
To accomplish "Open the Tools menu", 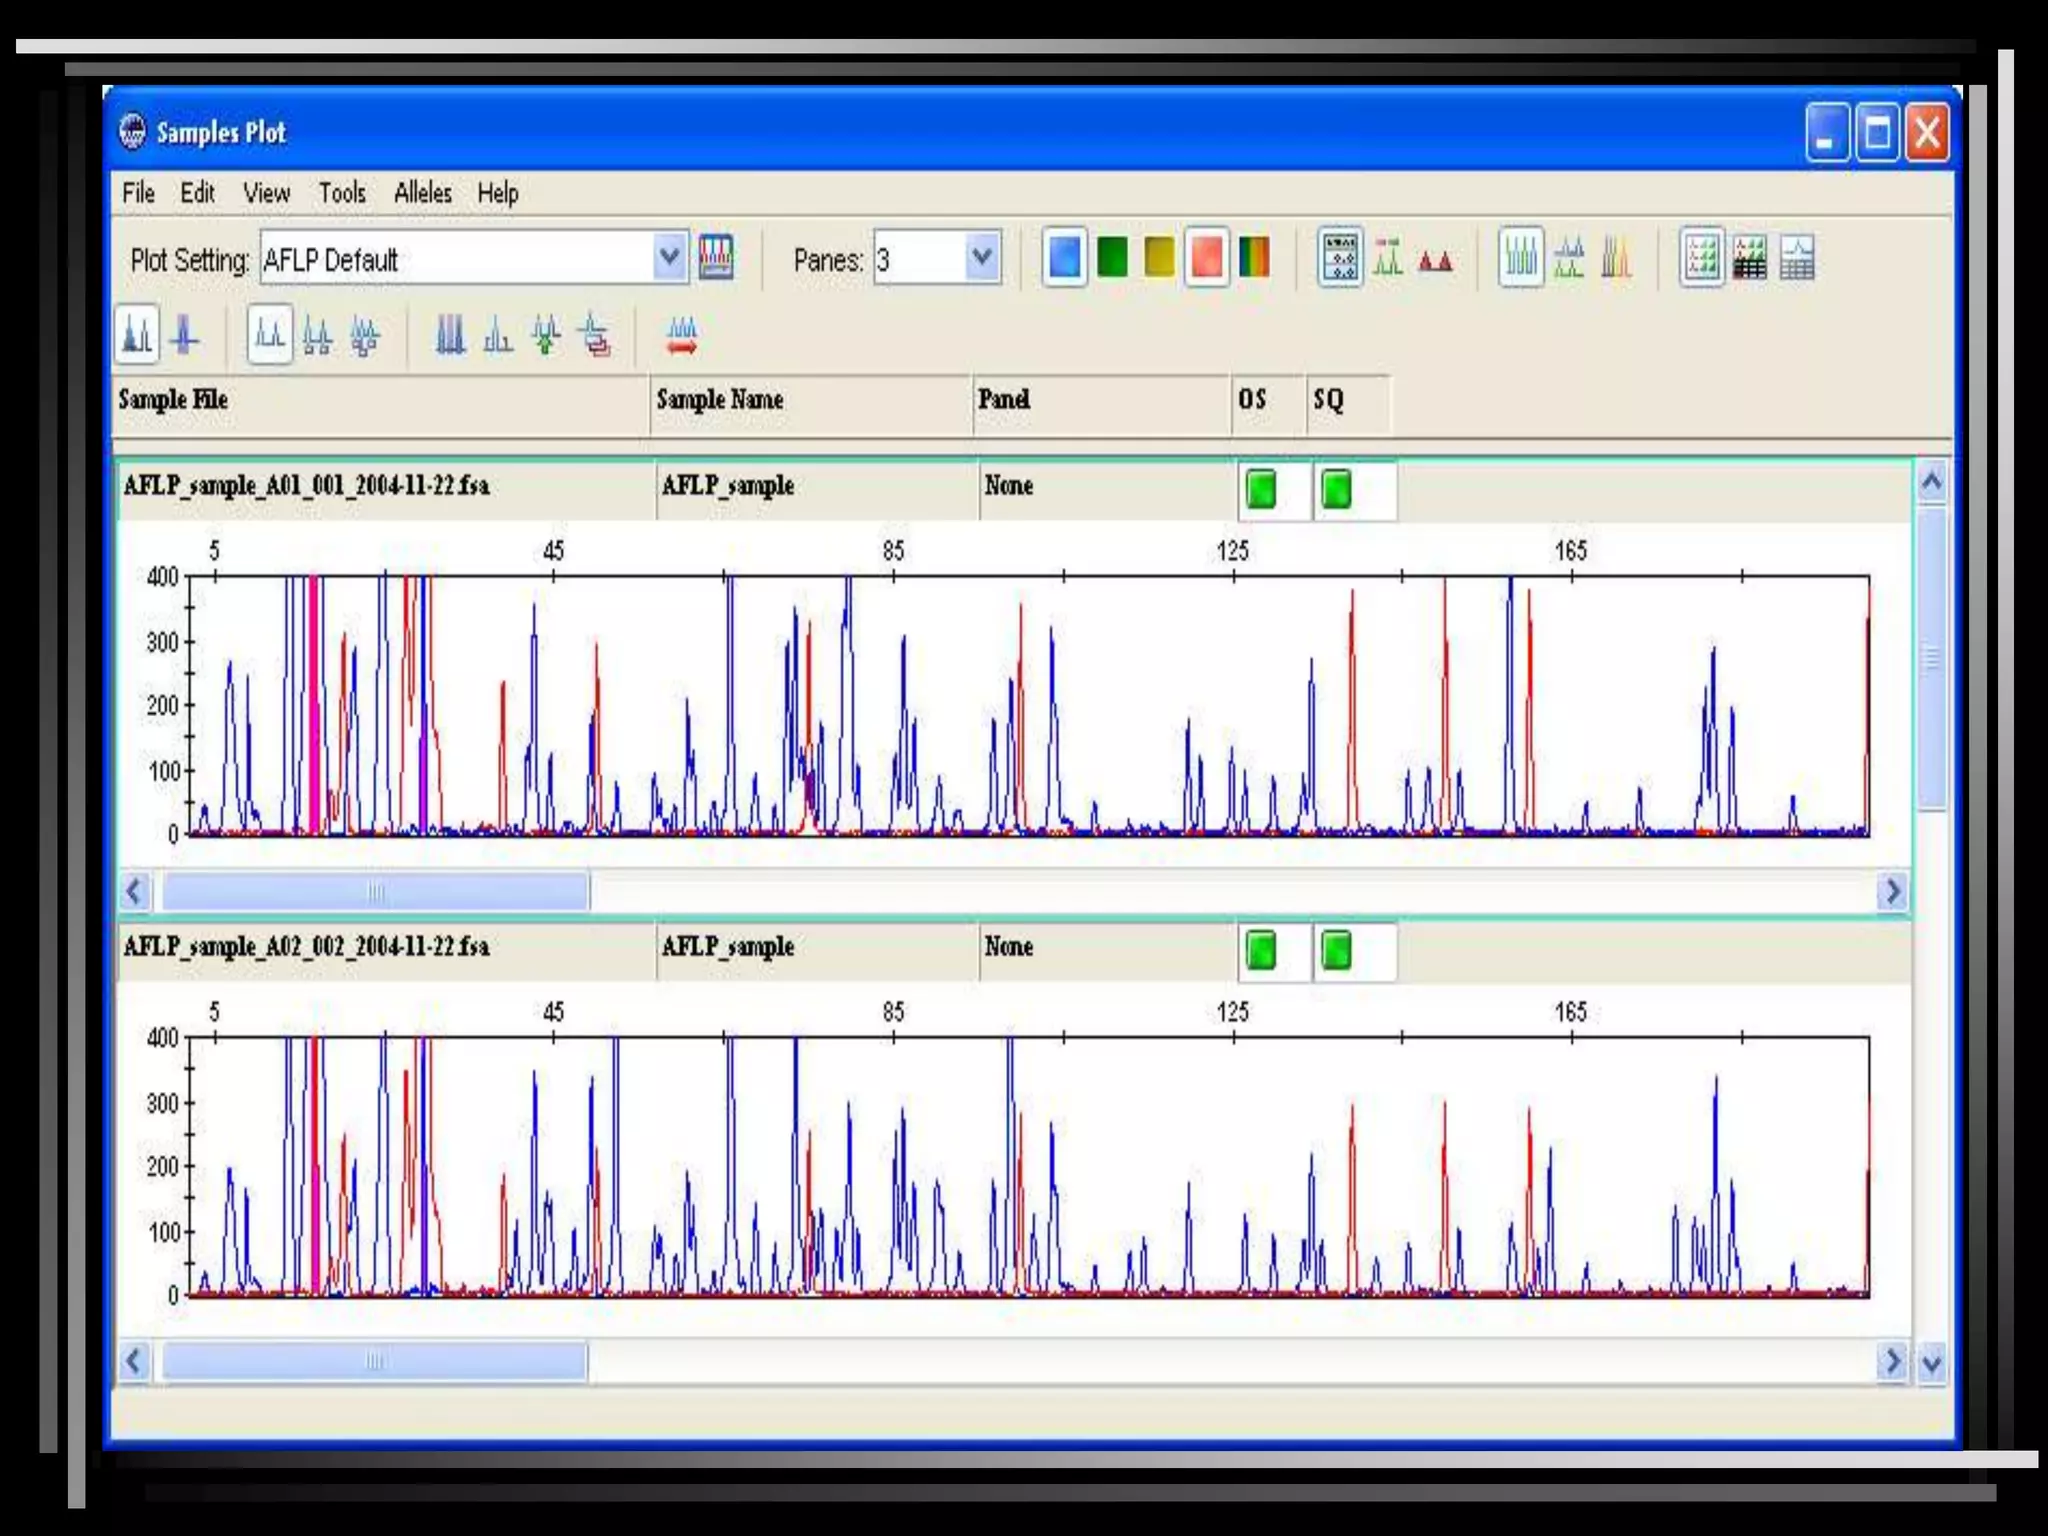I will pyautogui.click(x=342, y=193).
